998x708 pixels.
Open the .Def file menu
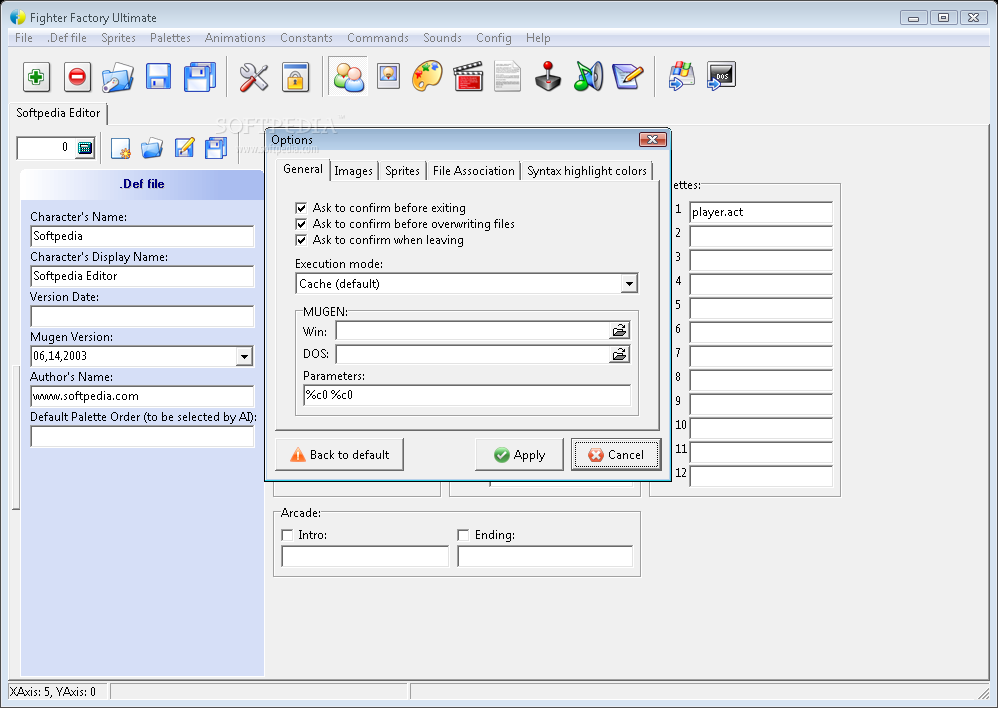(67, 38)
